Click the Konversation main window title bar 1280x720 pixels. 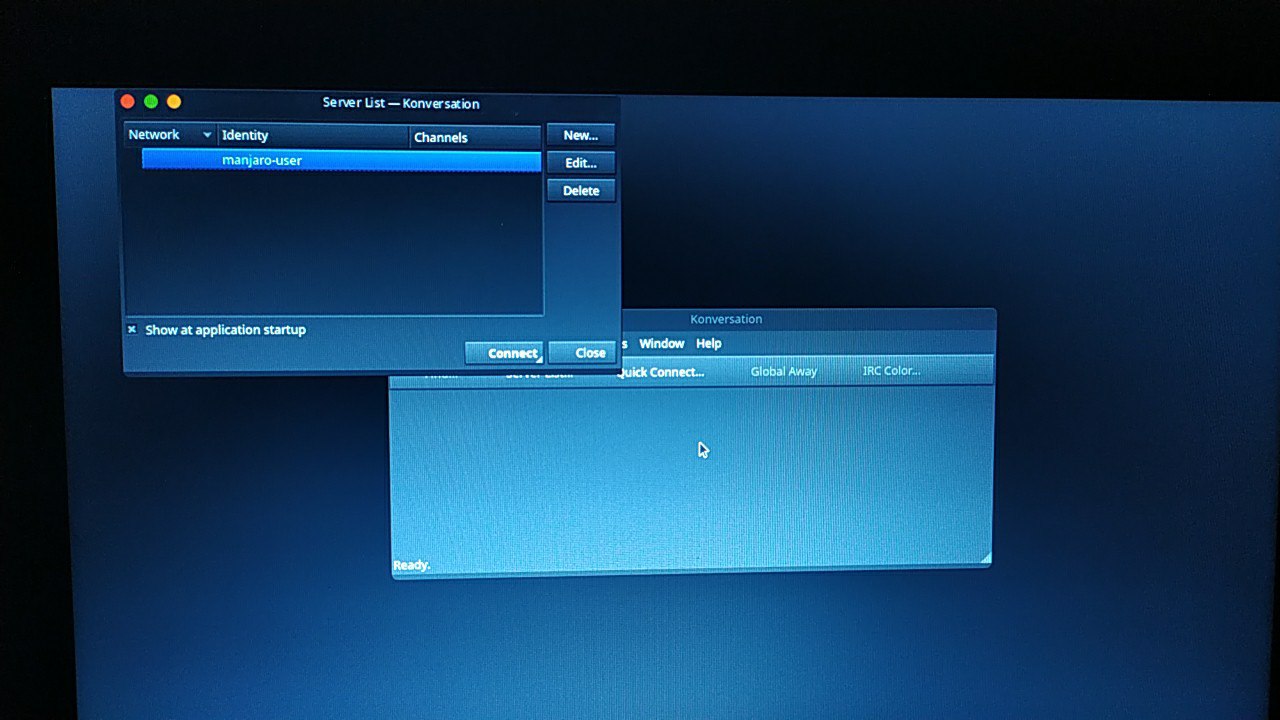(808, 319)
